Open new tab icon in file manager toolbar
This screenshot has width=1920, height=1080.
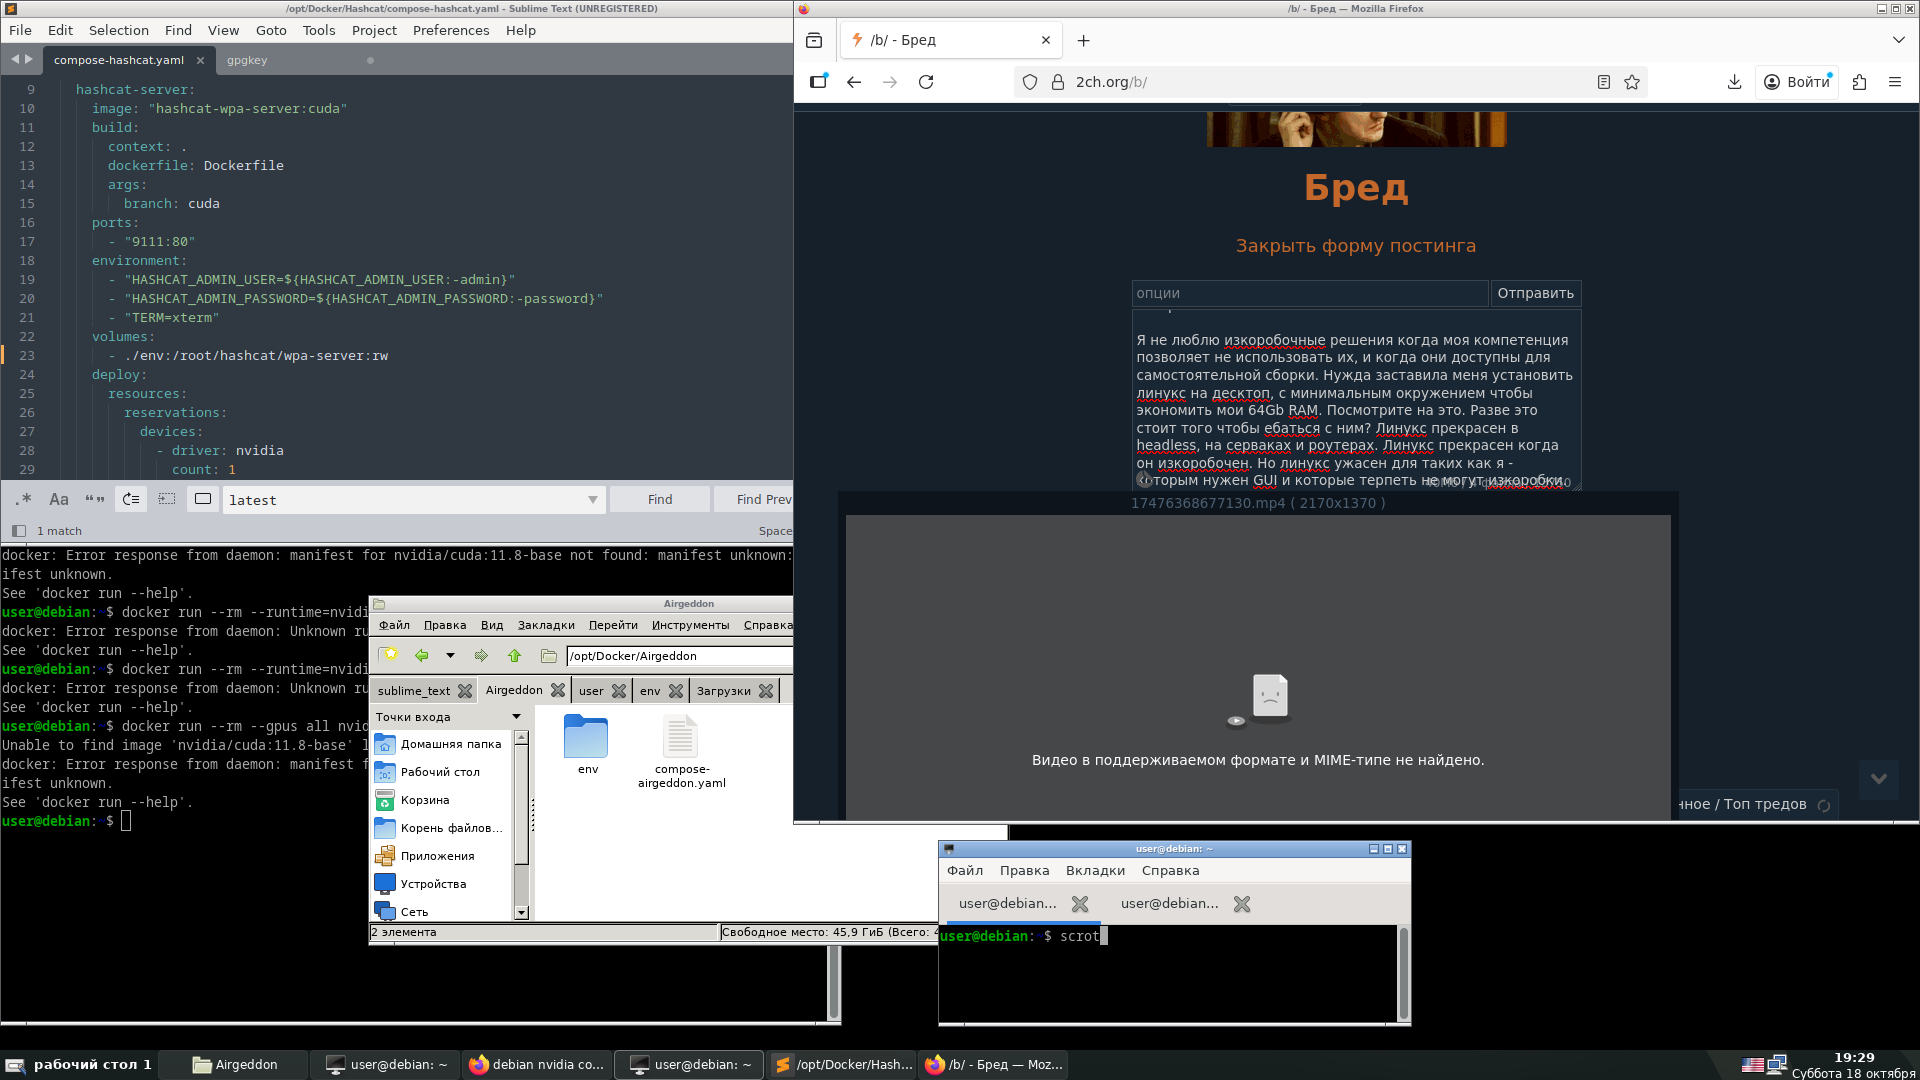389,656
